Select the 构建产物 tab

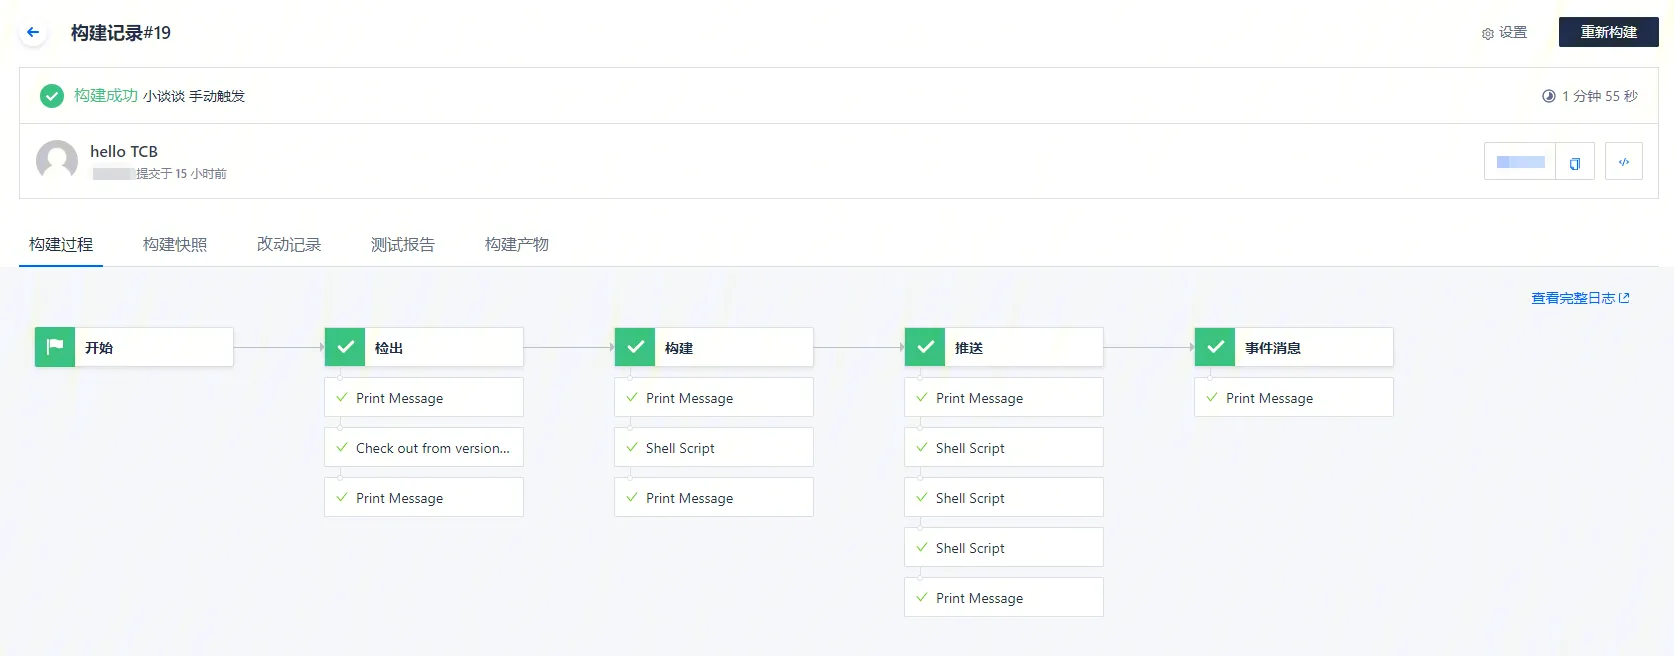click(517, 245)
